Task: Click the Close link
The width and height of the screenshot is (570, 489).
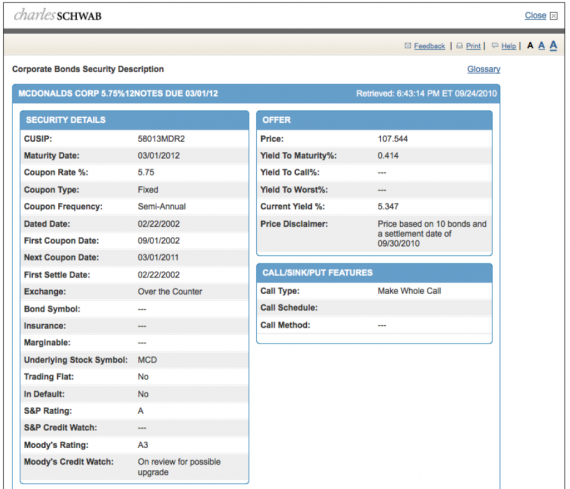Action: point(535,16)
